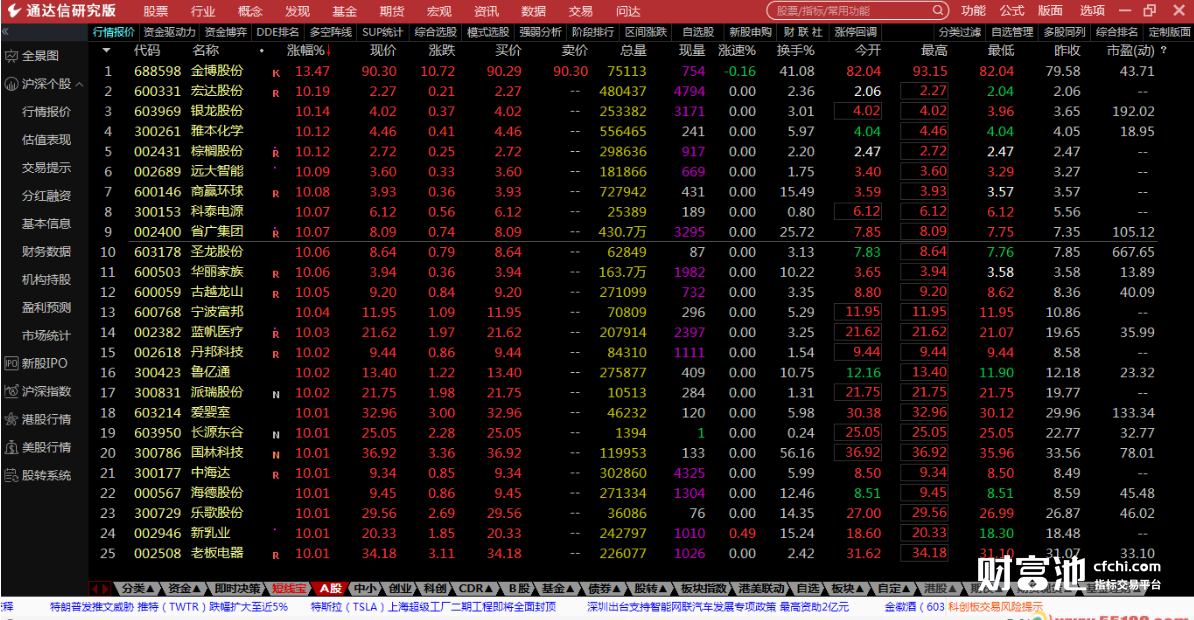Viewport: 1194px width, 620px height.
Task: Click the R marker on 宏达股份 row
Action: point(276,94)
